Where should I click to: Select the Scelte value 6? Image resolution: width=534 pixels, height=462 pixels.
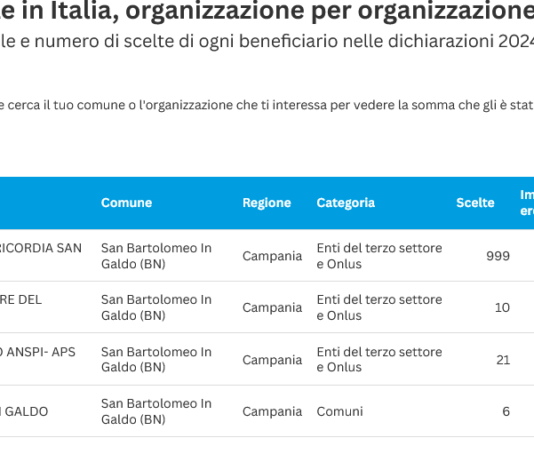[x=506, y=412]
